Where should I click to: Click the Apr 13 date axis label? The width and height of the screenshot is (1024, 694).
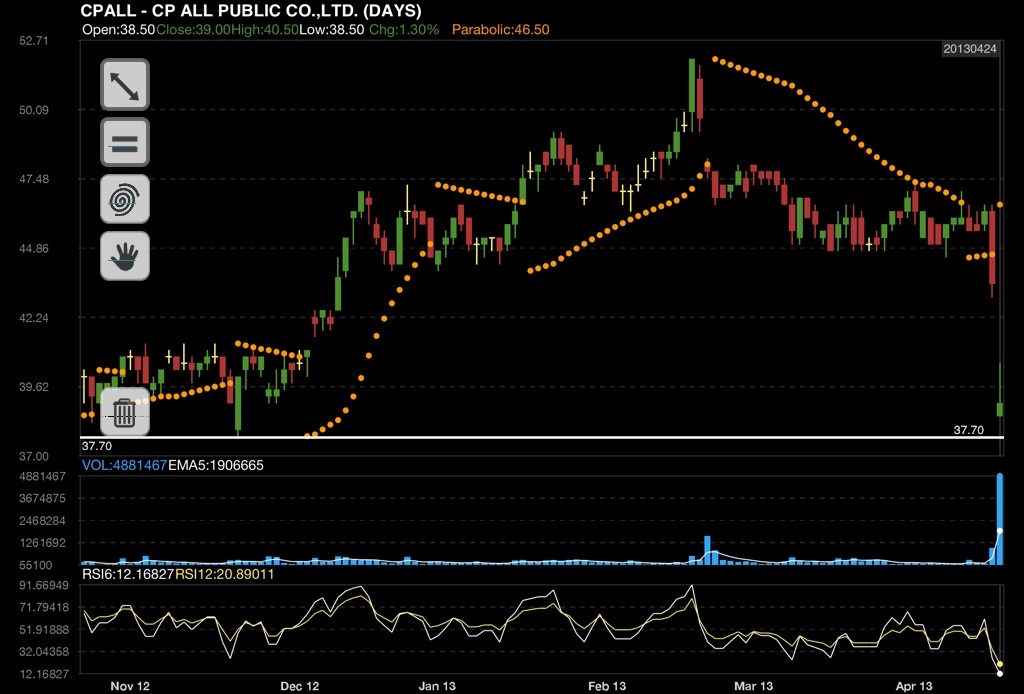(914, 686)
